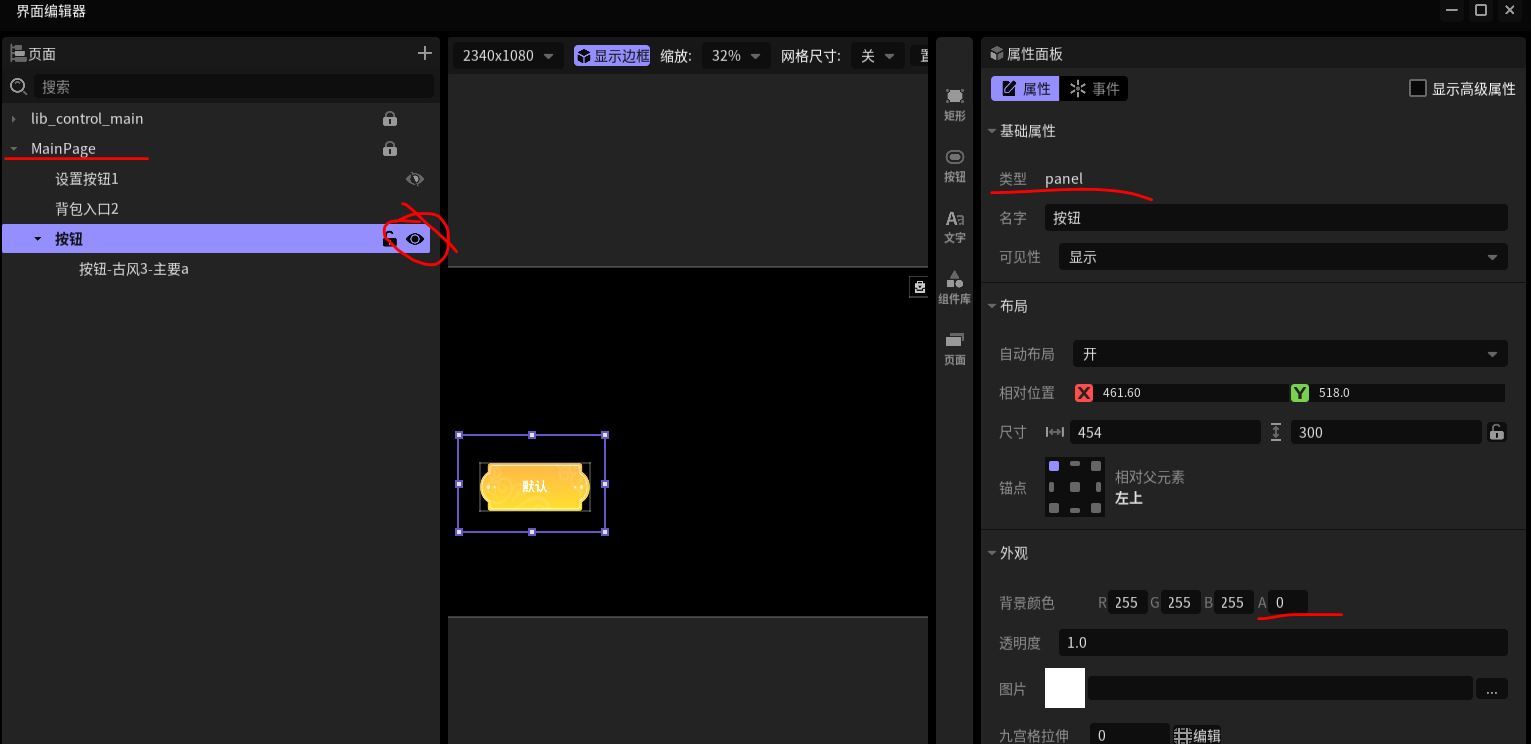Image resolution: width=1531 pixels, height=744 pixels.
Task: Open the 可见性 显示 dropdown
Action: [x=1283, y=257]
